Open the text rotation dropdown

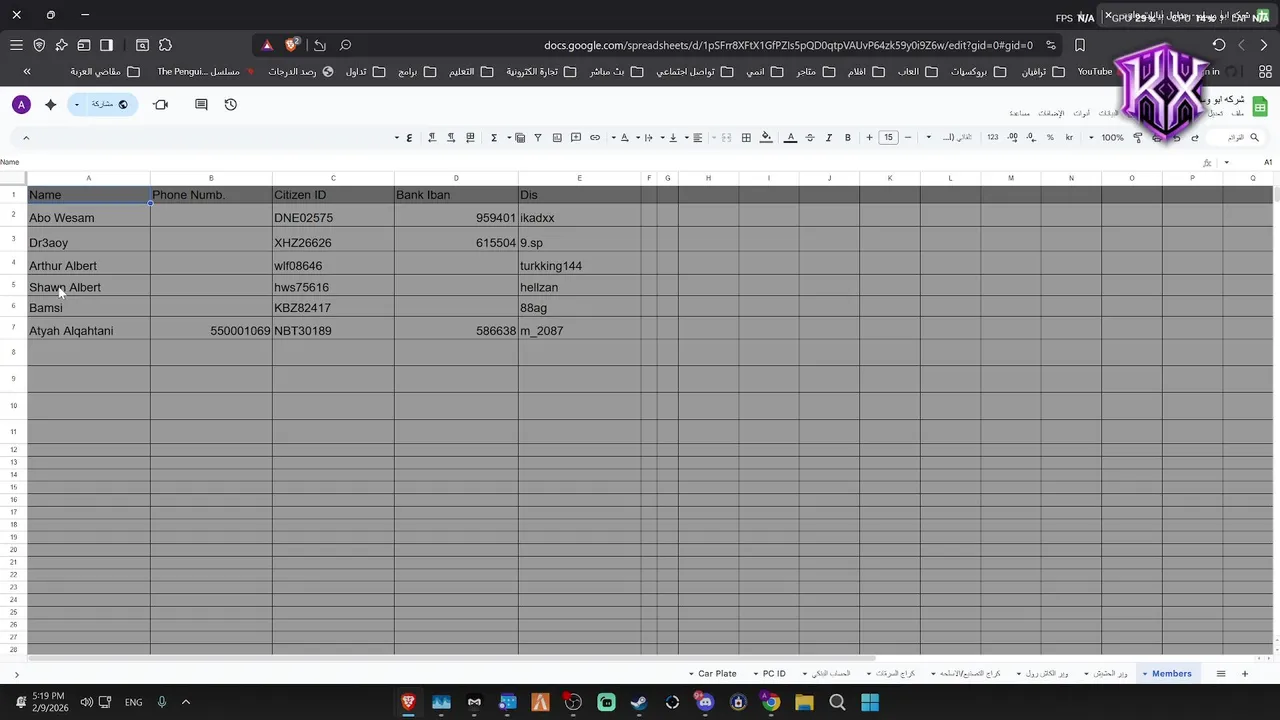[620, 137]
